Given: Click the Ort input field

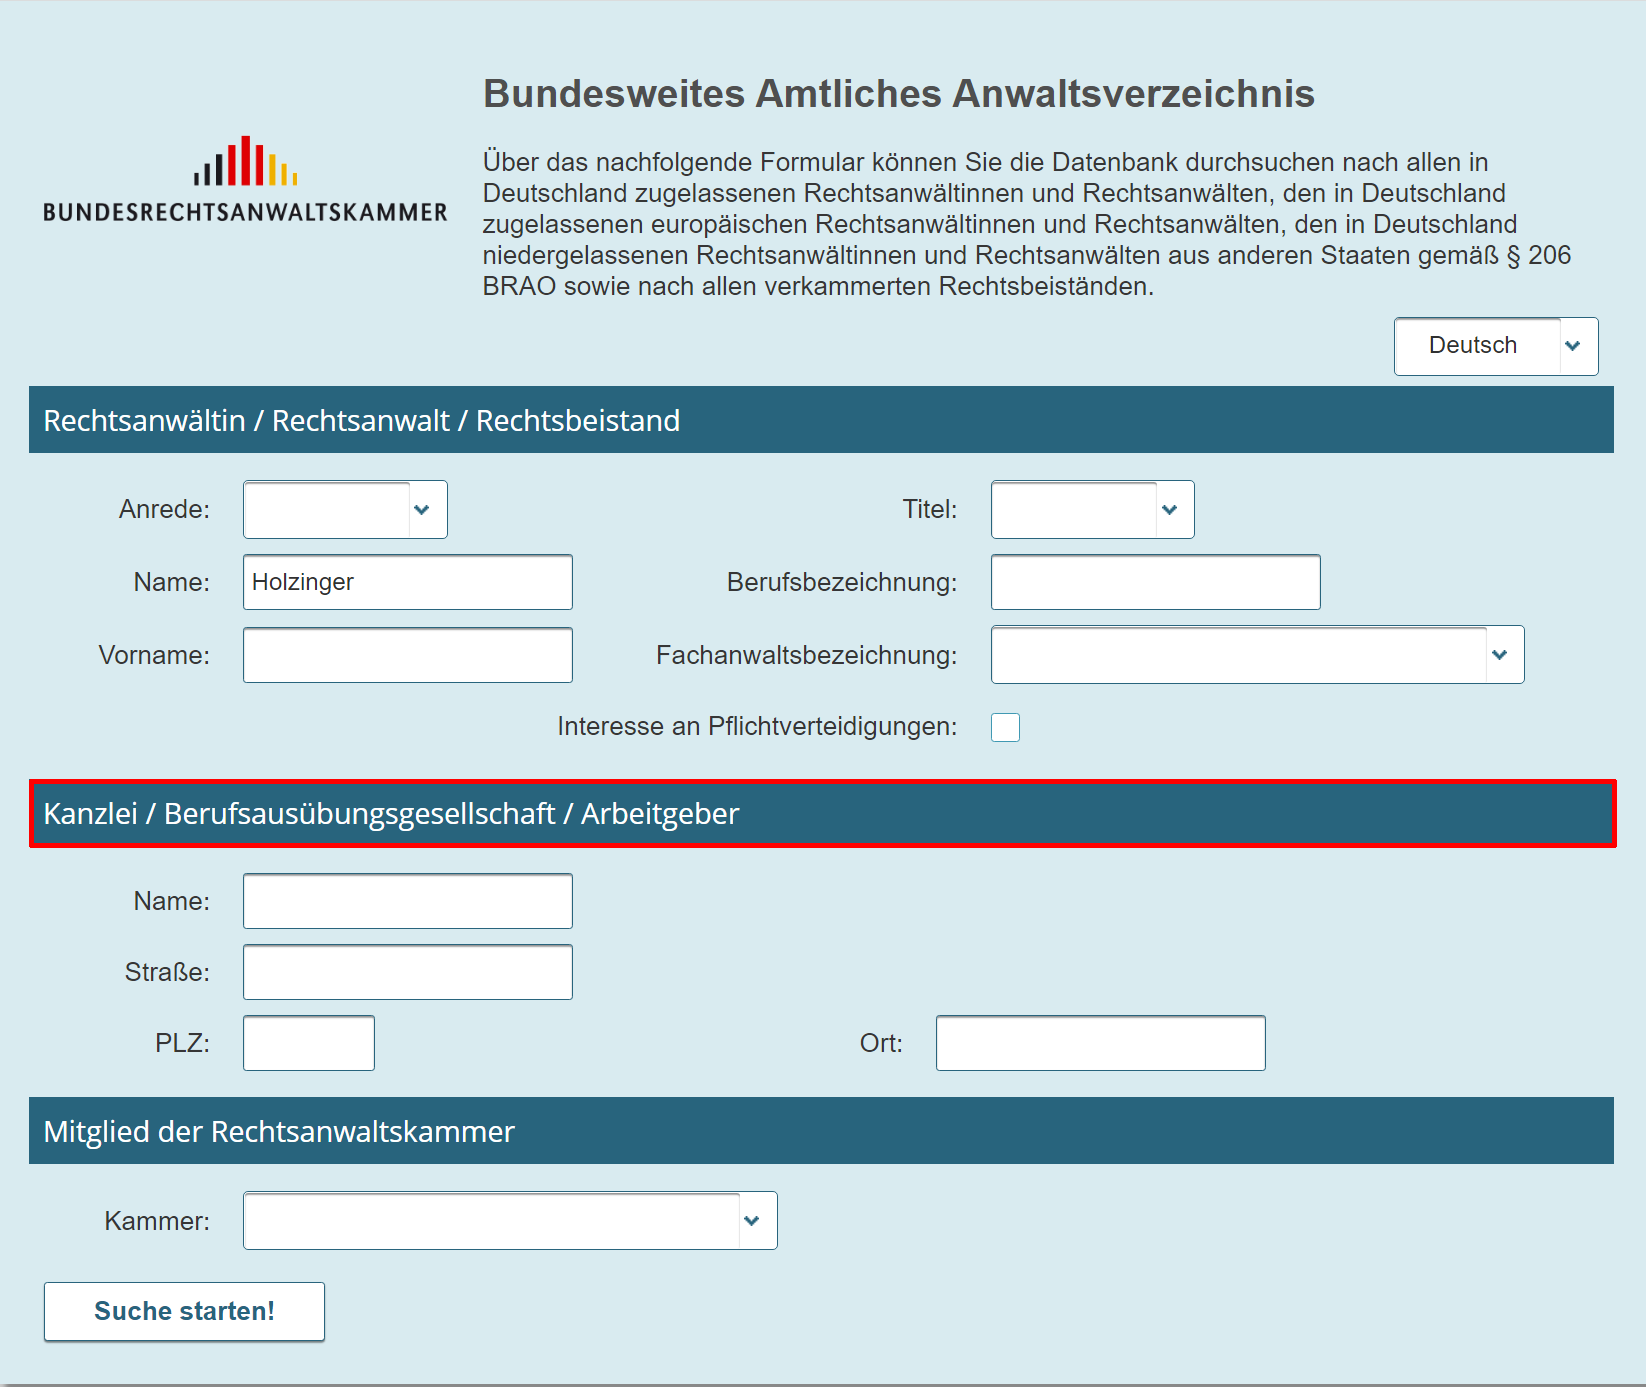Looking at the screenshot, I should [x=1100, y=1043].
